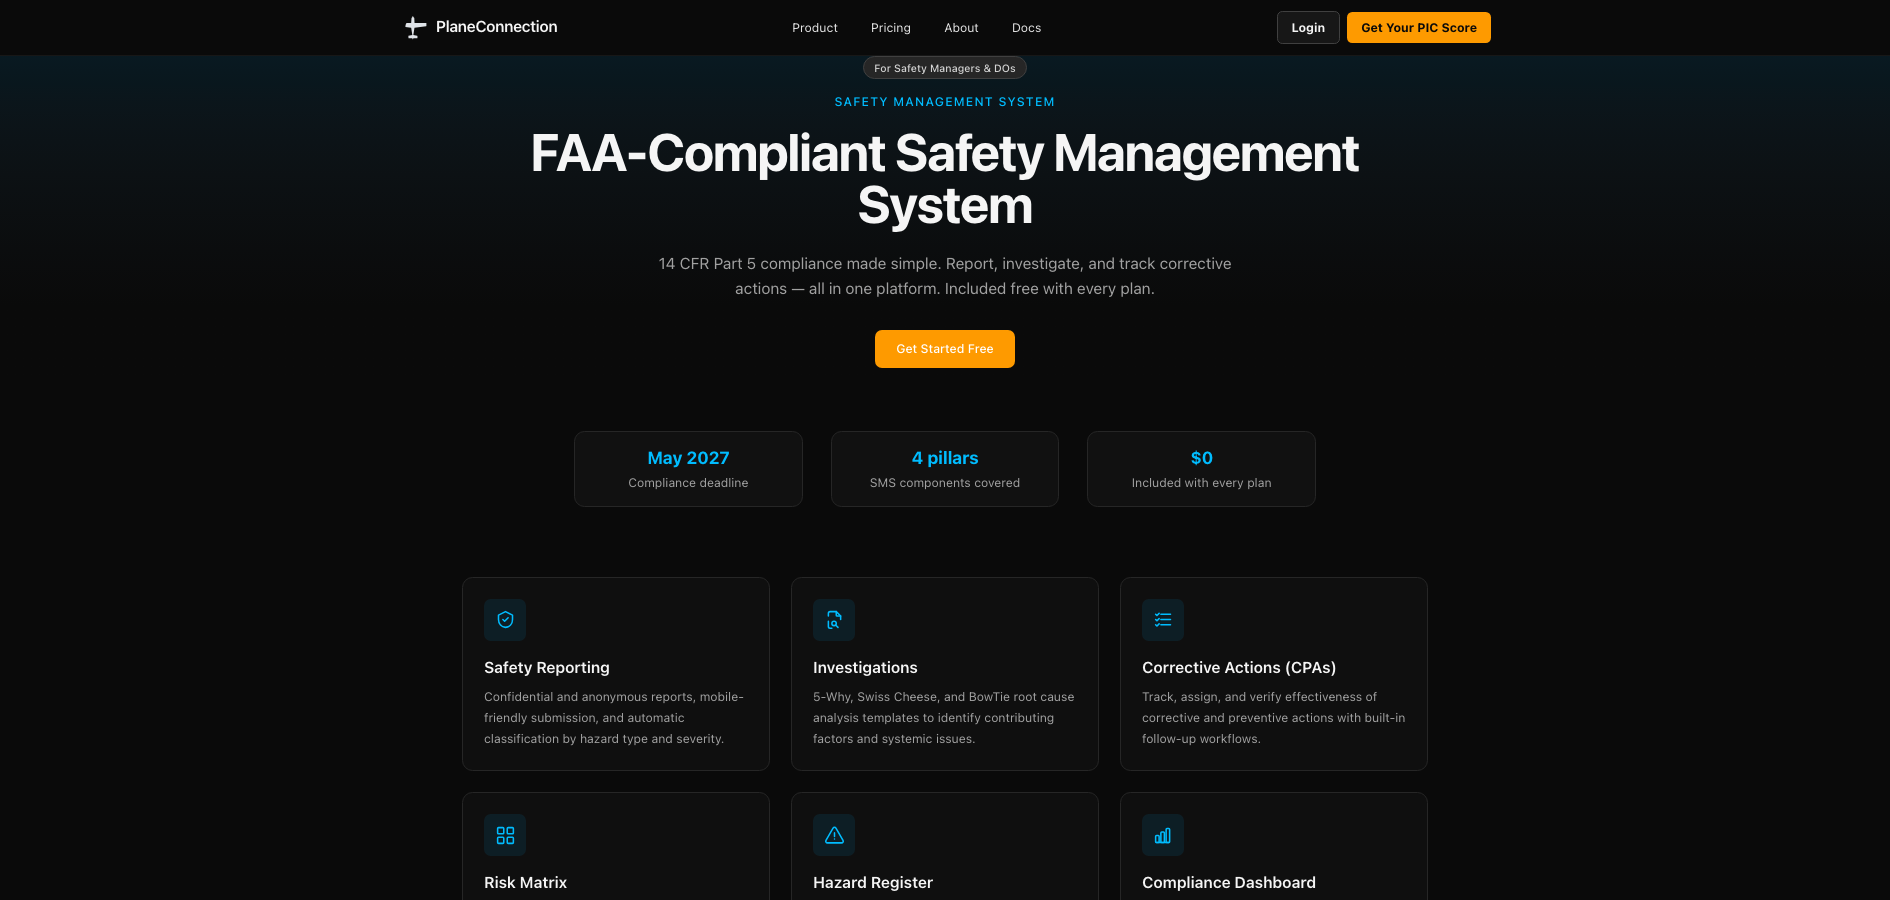Image resolution: width=1890 pixels, height=900 pixels.
Task: Click the Compliance Dashboard bar chart icon
Action: click(x=1163, y=835)
